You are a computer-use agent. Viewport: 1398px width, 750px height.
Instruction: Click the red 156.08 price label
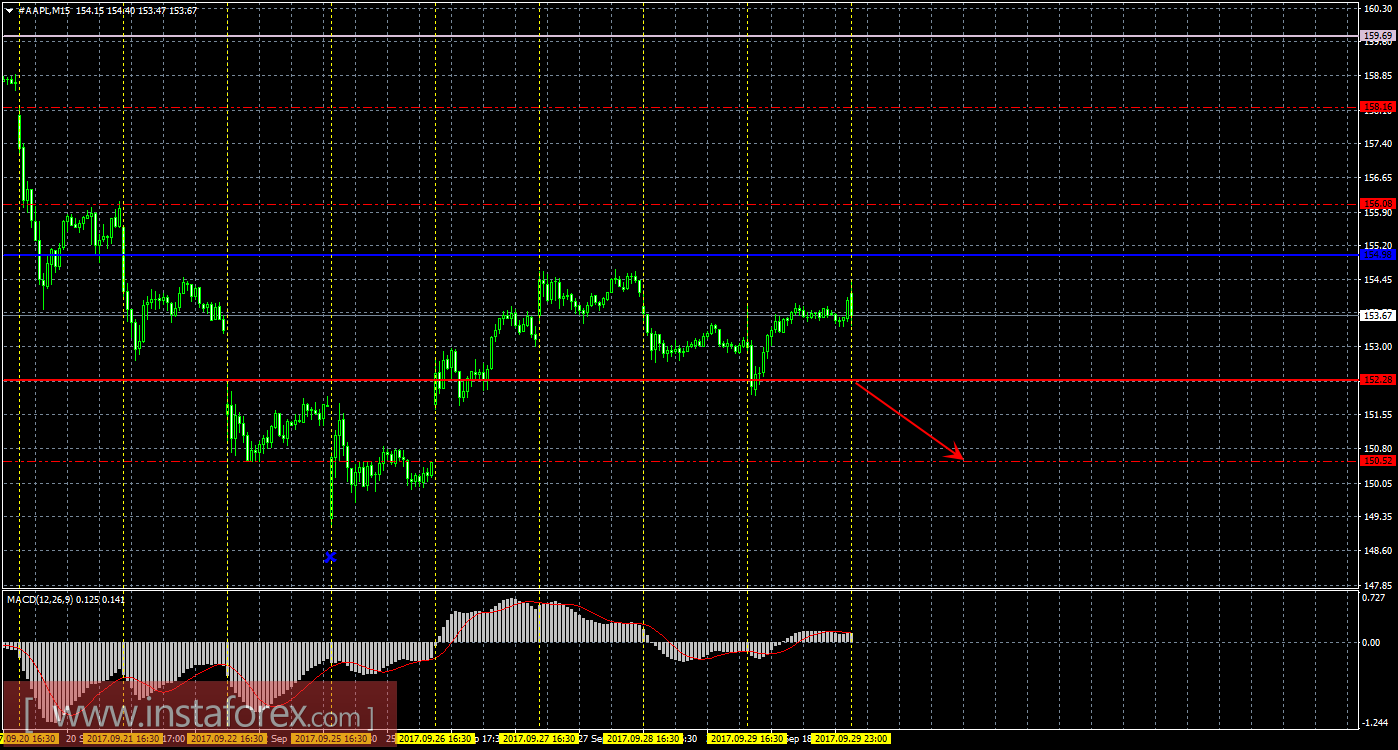point(1378,204)
